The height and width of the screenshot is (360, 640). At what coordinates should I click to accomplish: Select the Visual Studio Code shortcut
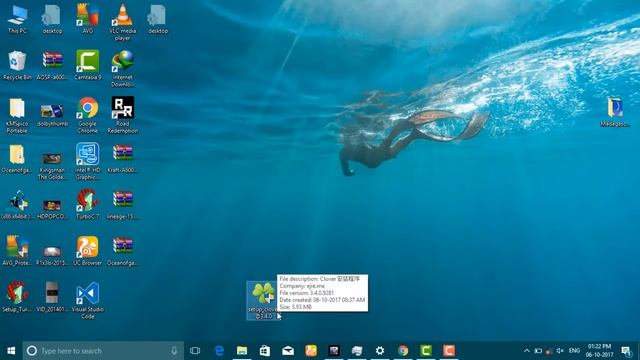tap(87, 300)
